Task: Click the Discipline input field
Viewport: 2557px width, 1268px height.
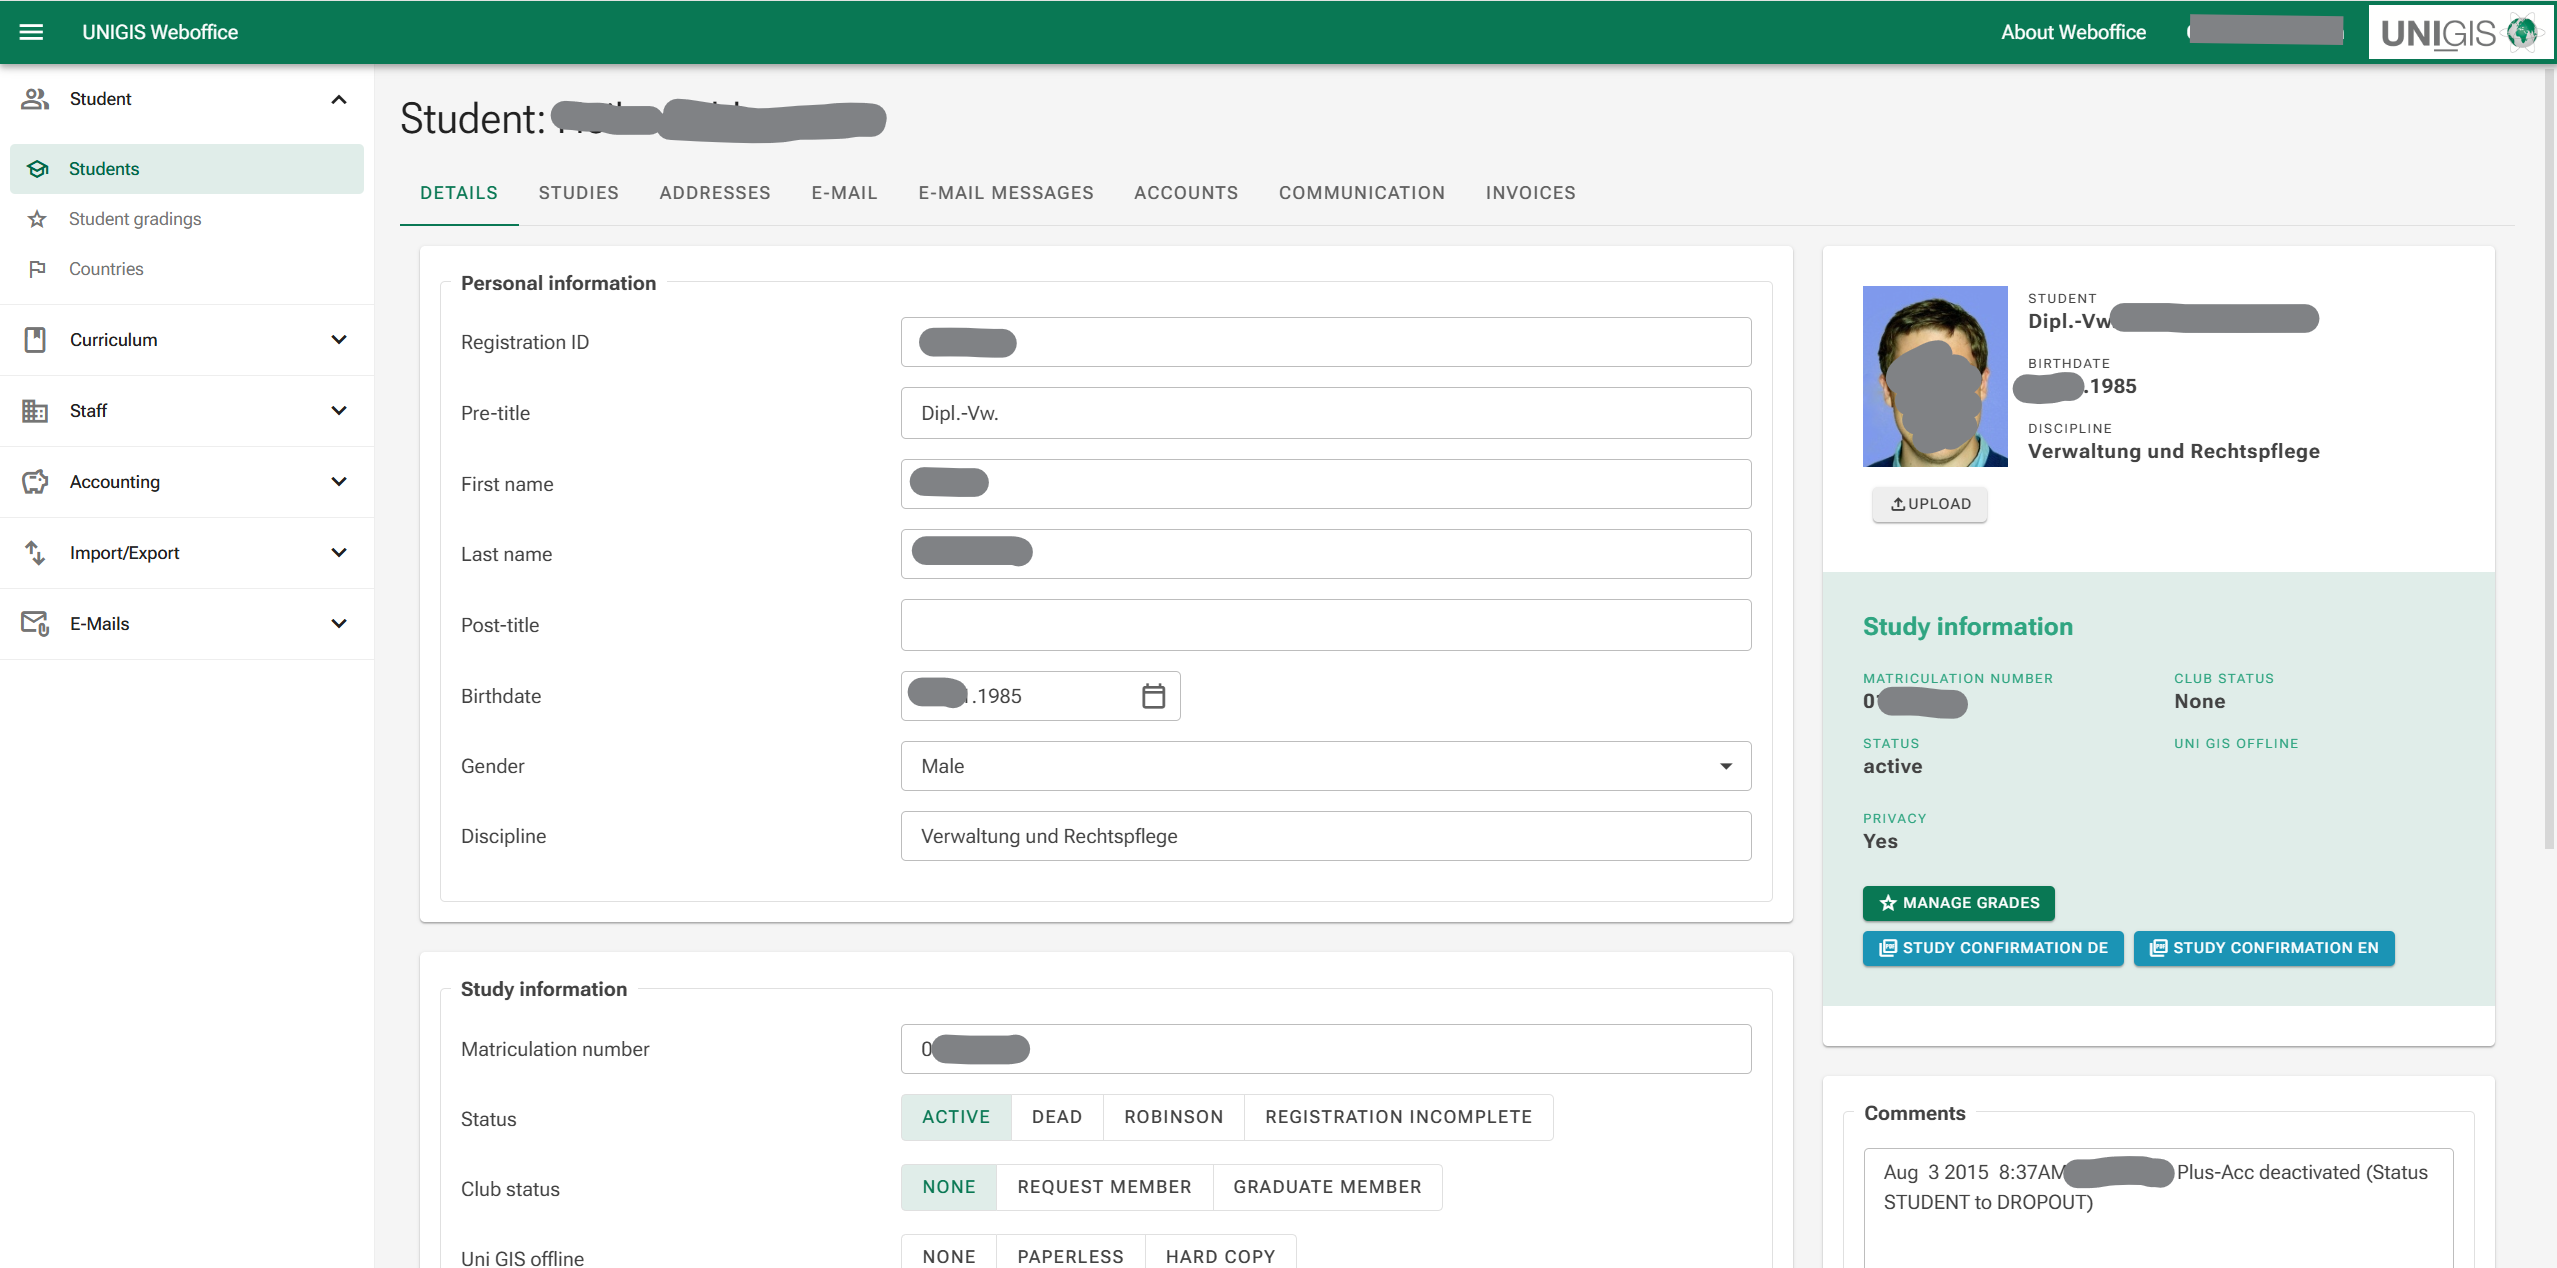Action: [x=1326, y=836]
